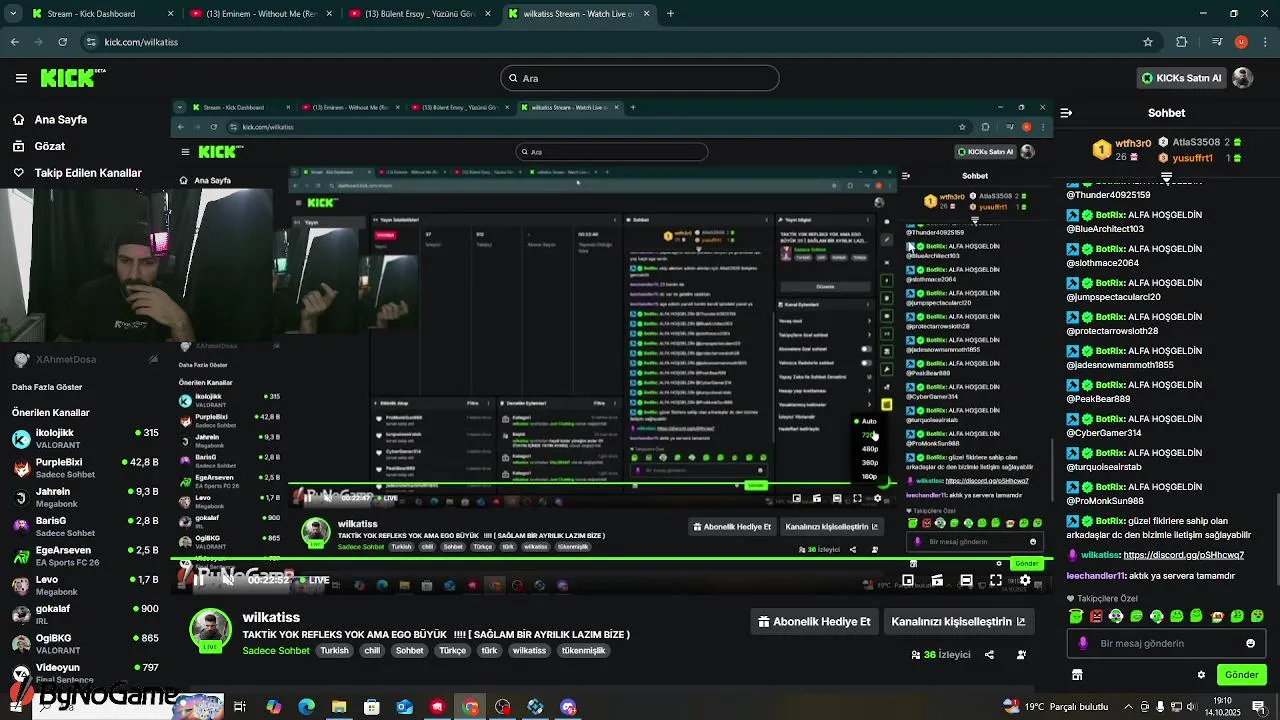Click the share icon next to viewer count

point(989,655)
